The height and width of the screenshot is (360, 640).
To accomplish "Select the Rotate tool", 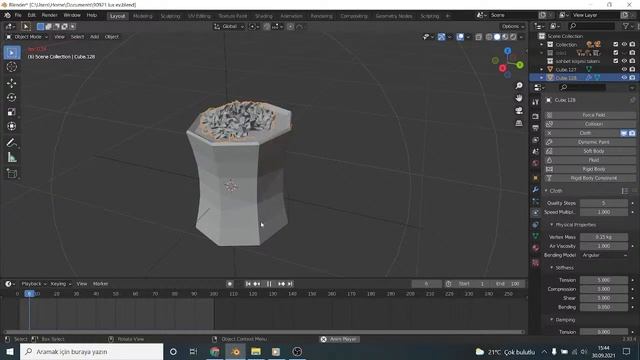I will coord(12,97).
